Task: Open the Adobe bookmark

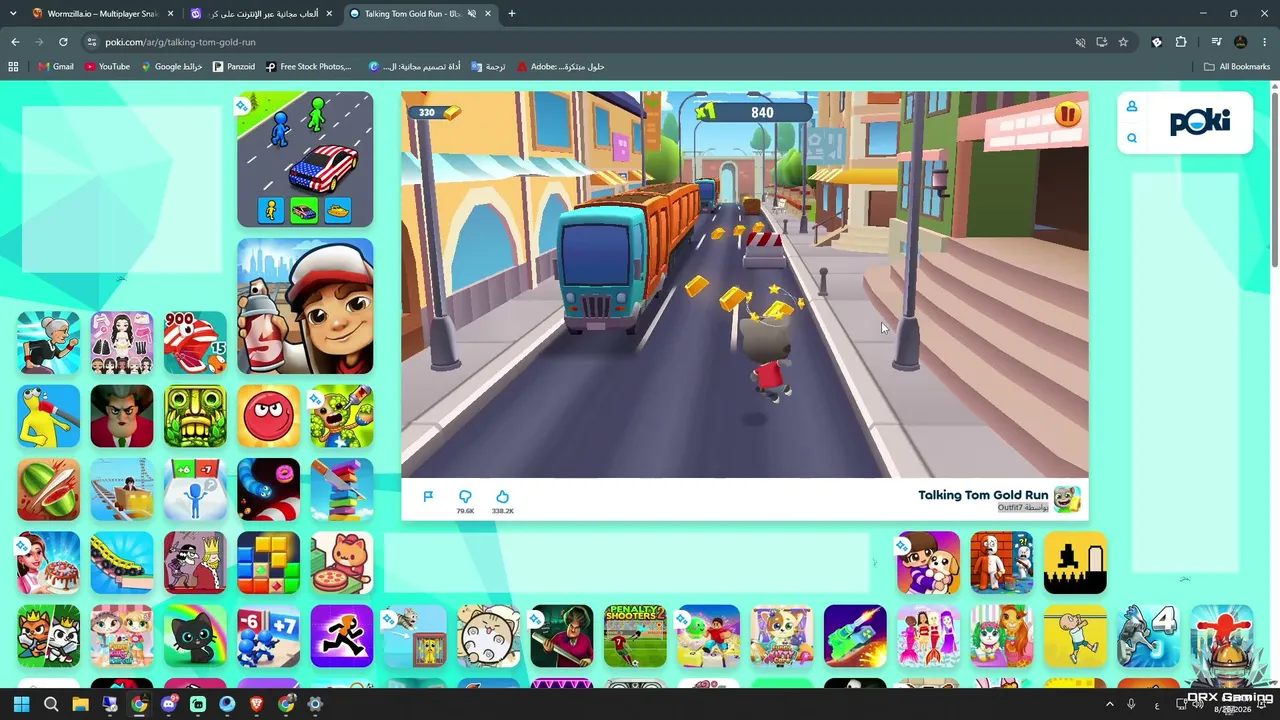Action: click(561, 67)
